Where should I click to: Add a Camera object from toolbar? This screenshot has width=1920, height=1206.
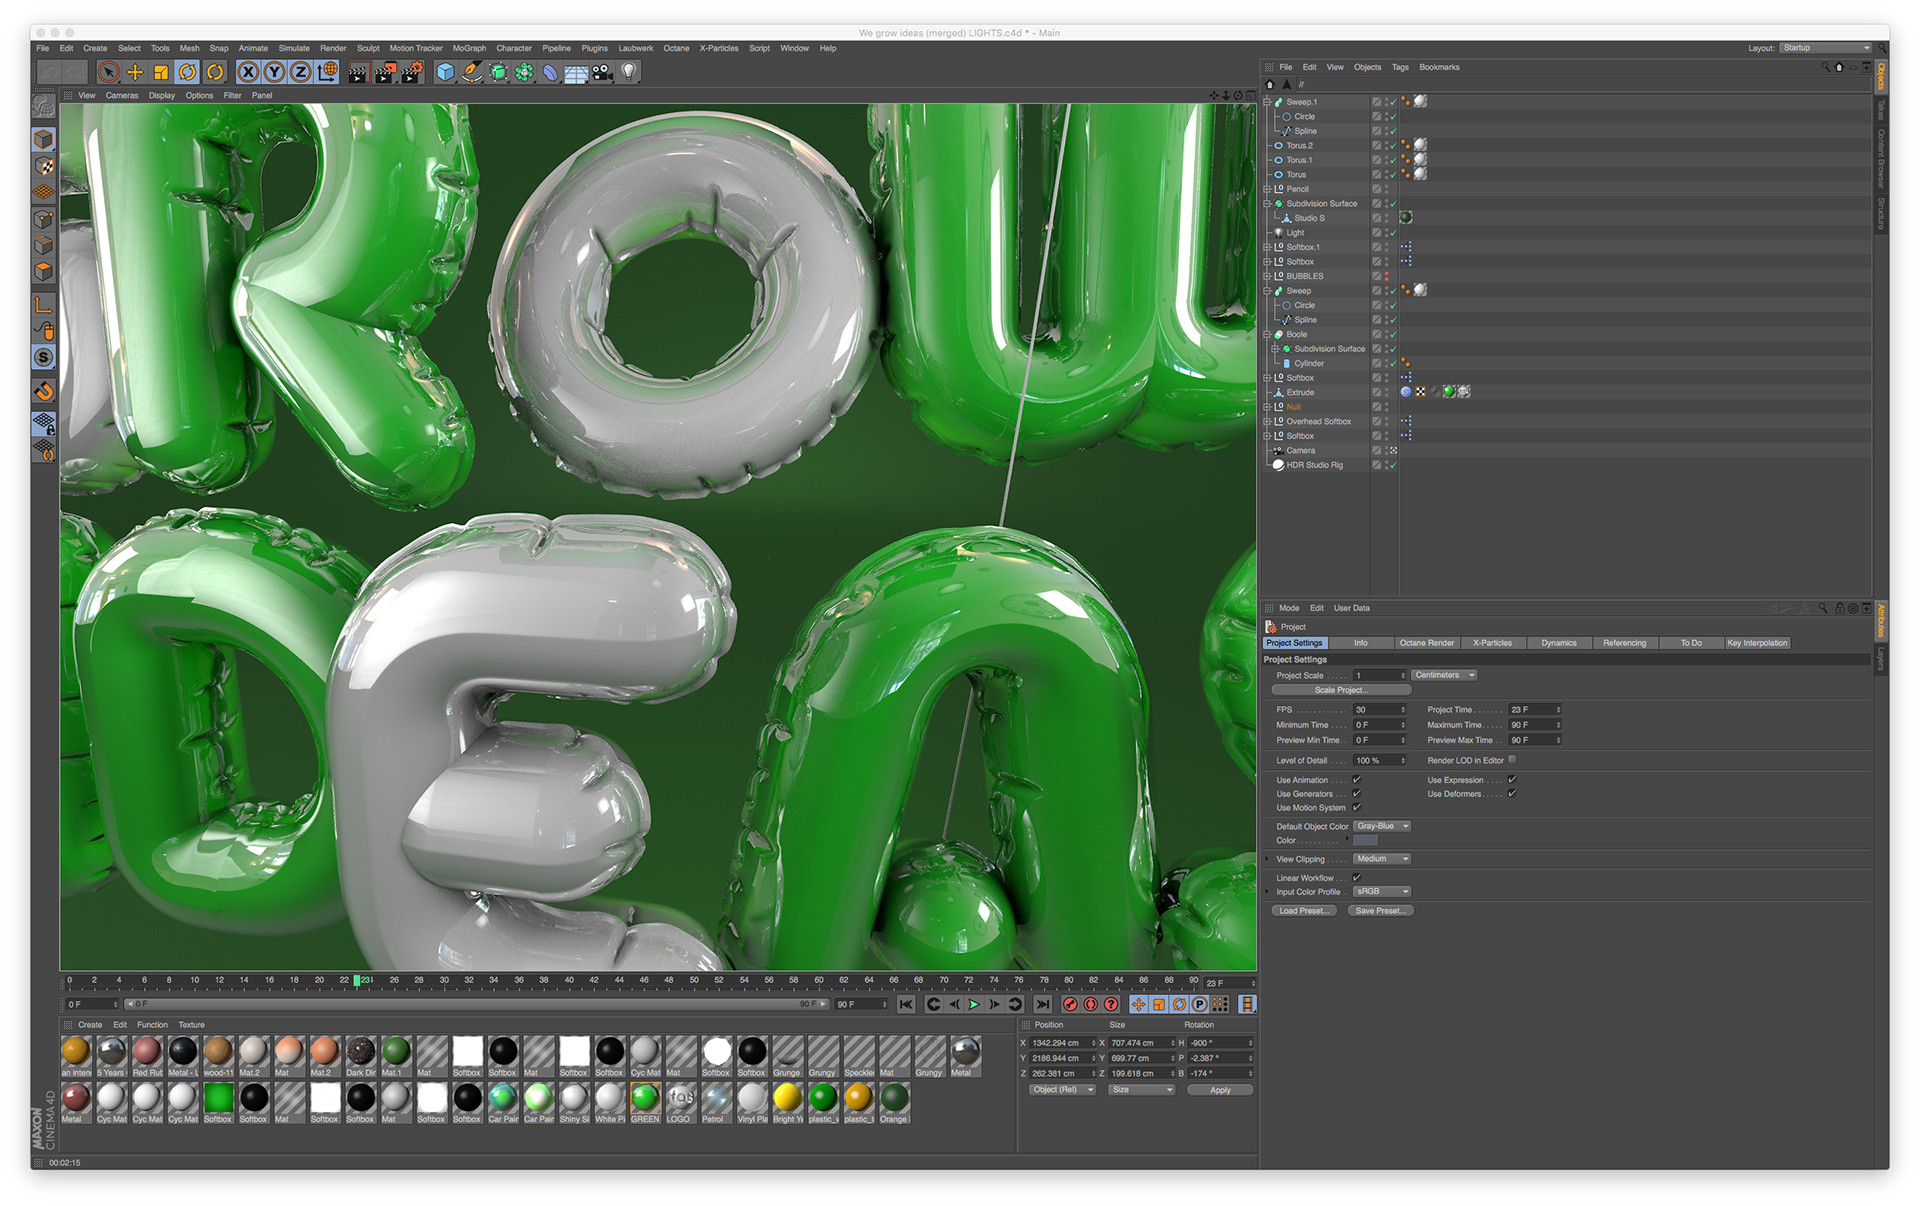point(602,72)
